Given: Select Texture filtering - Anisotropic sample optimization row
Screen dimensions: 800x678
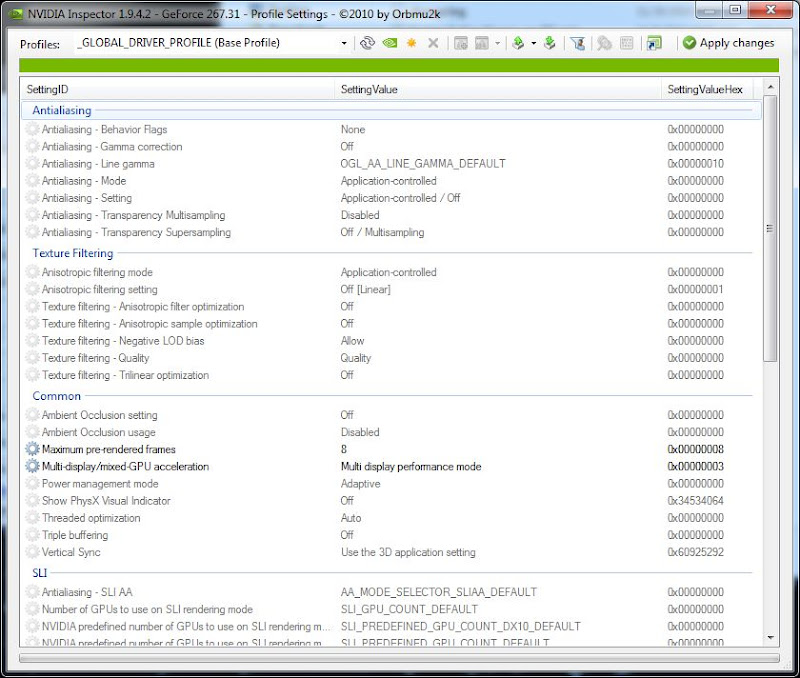Looking at the screenshot, I should (391, 323).
